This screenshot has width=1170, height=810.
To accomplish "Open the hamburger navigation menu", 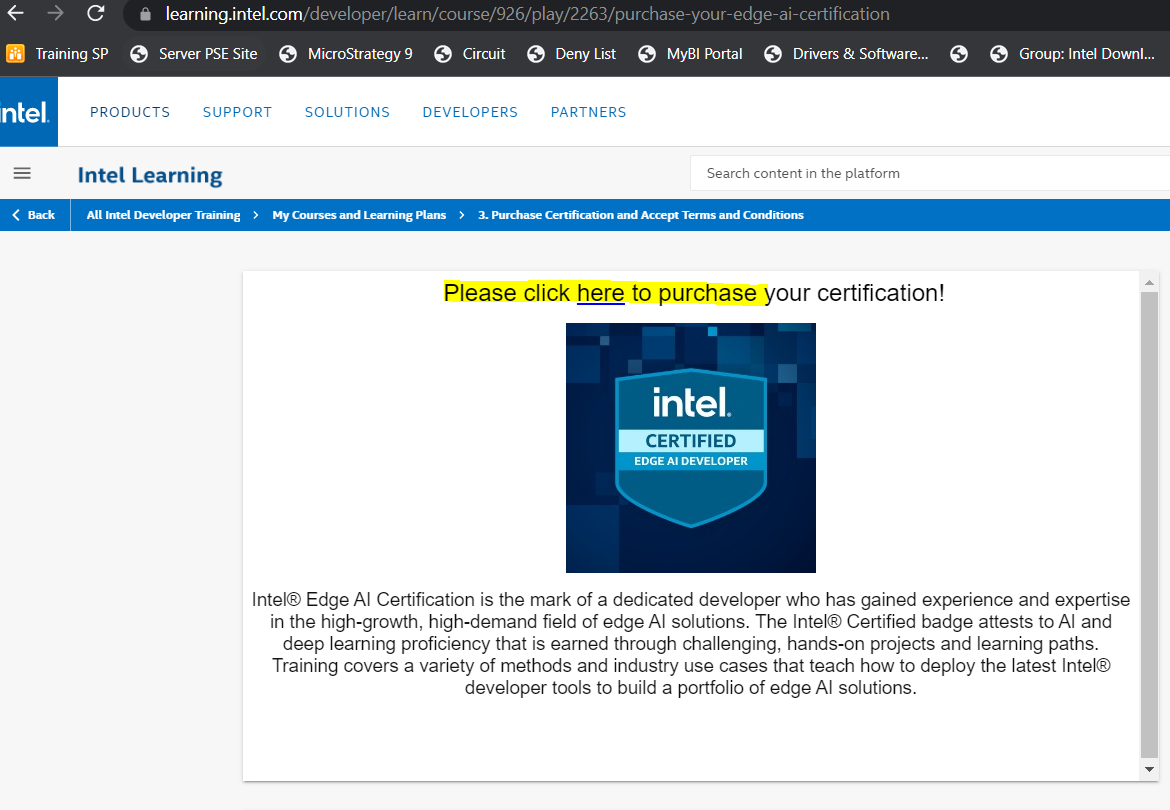I will click(22, 172).
